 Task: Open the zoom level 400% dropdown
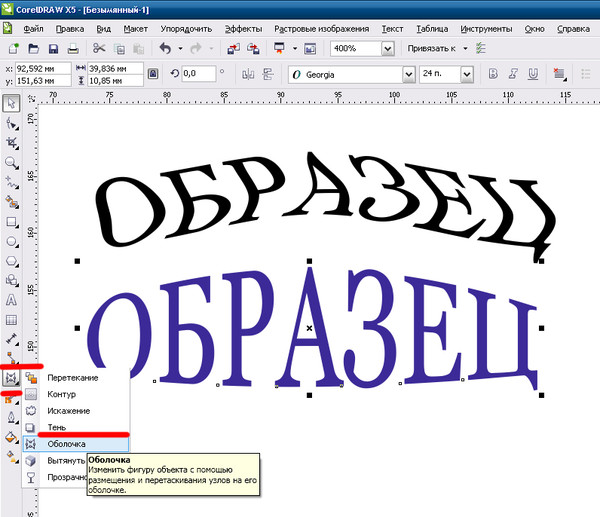tap(388, 49)
